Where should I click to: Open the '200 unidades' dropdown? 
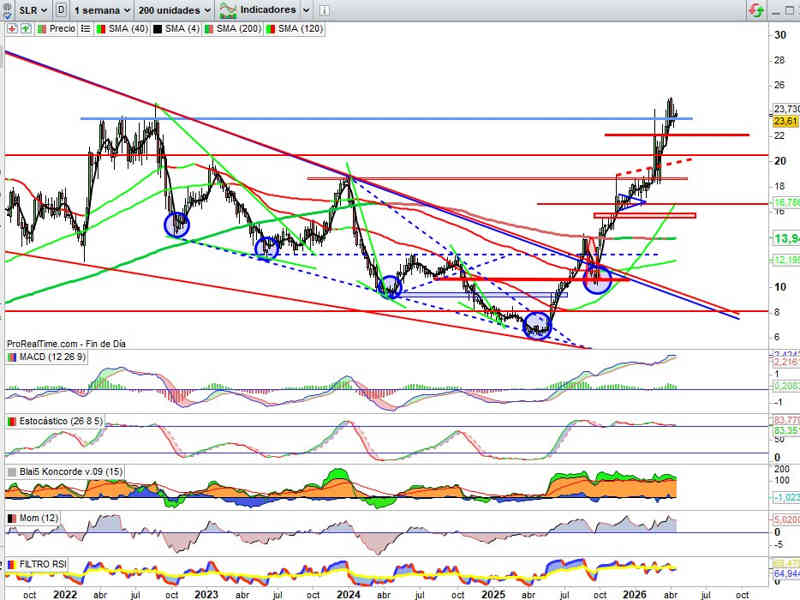(175, 10)
